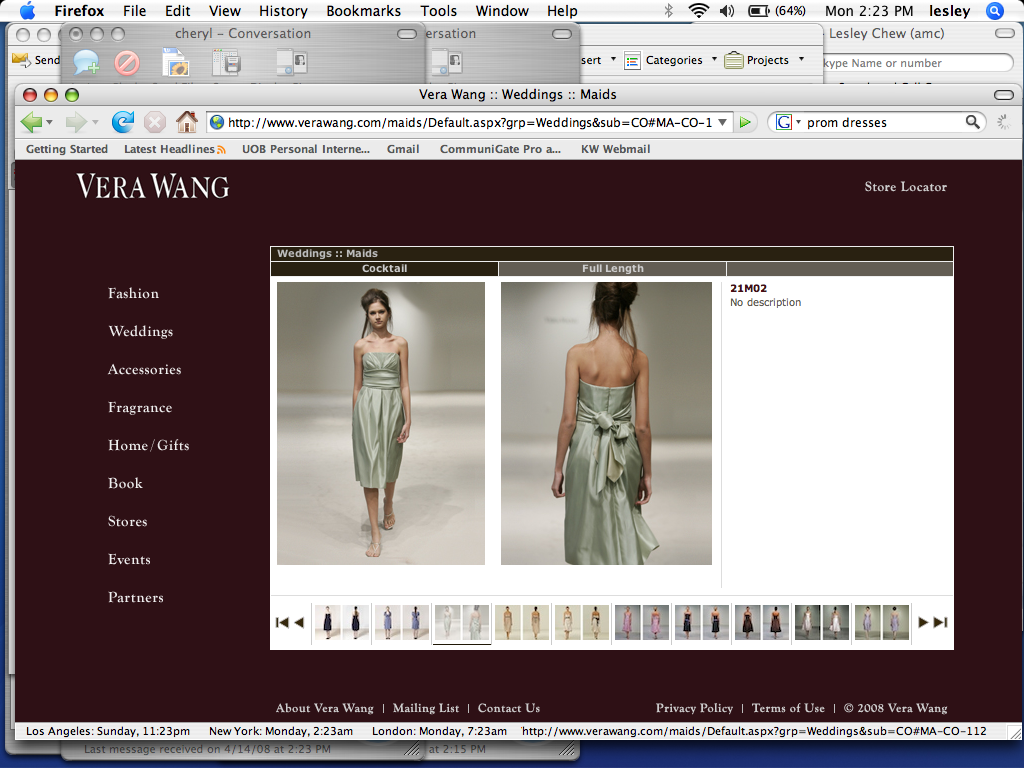Click the Save icon in cheryl Conversation
Screen dimensions: 1024x768
point(227,63)
